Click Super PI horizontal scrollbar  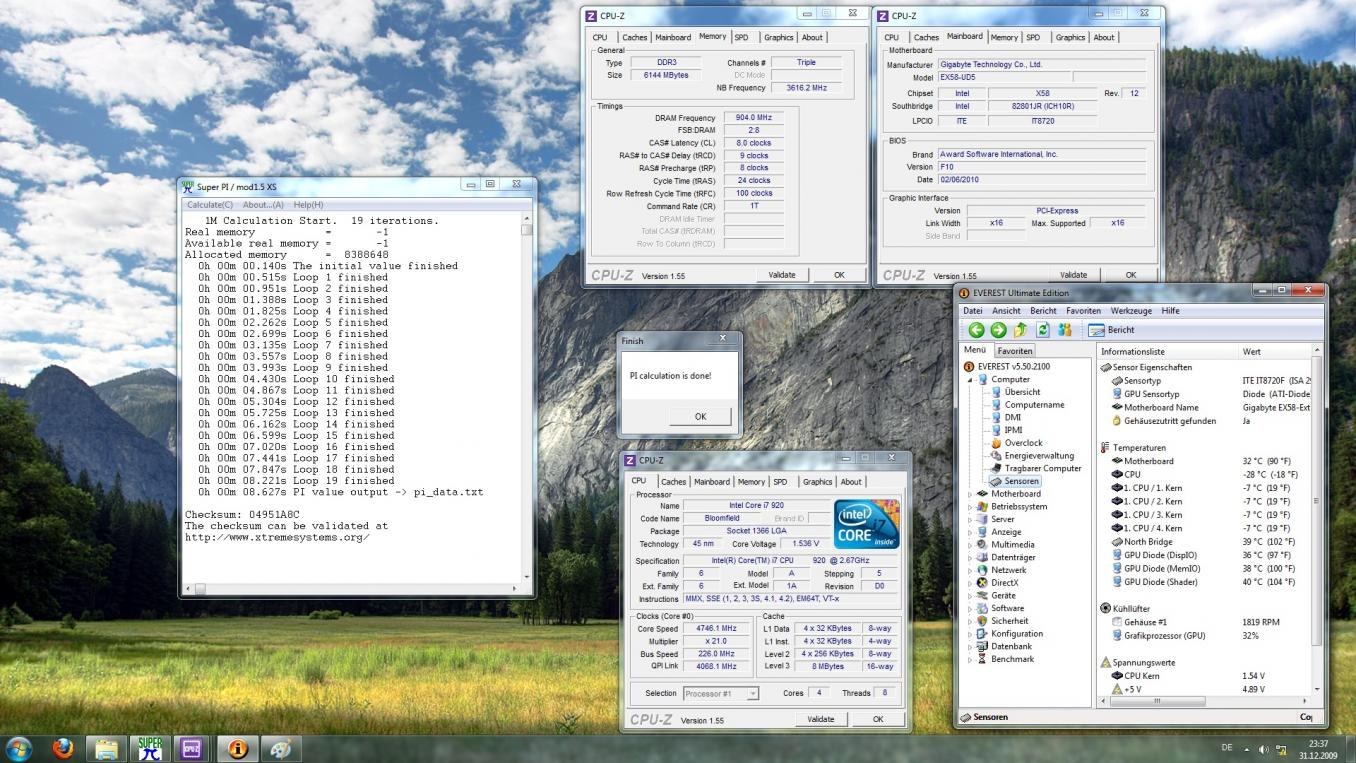click(351, 589)
